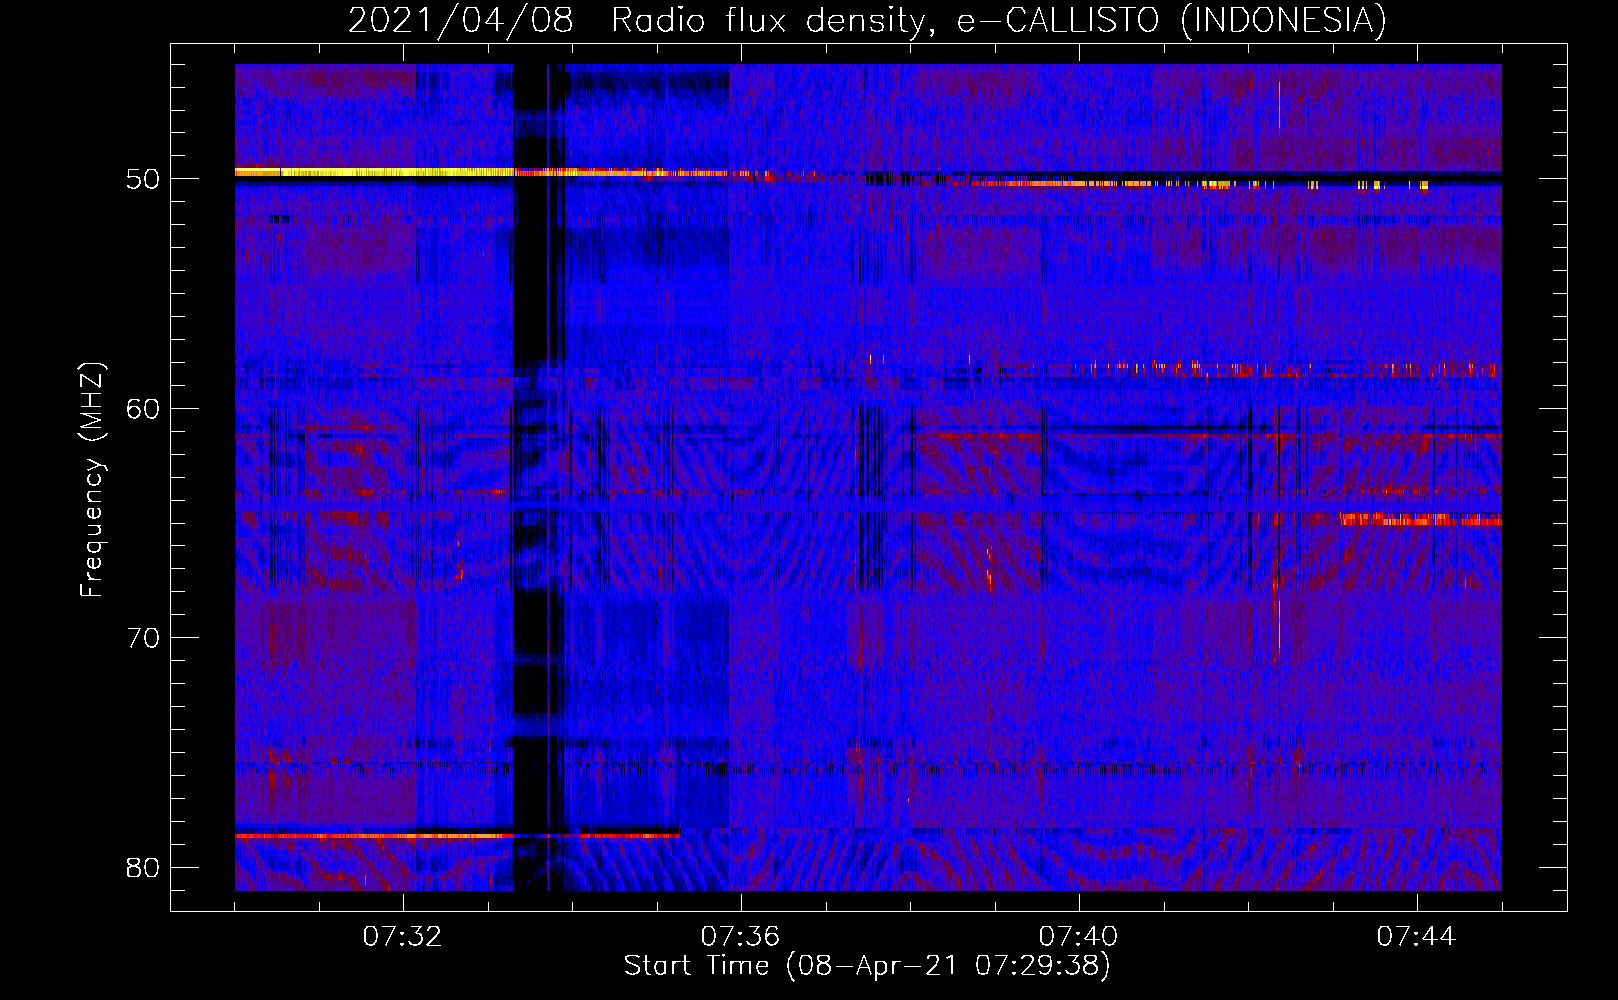Click the "Frequency (MHZ)" axis label
1618x1000 pixels.
(91, 480)
